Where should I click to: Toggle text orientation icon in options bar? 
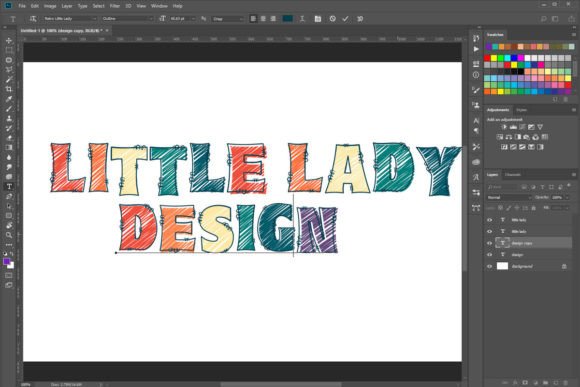tap(33, 18)
